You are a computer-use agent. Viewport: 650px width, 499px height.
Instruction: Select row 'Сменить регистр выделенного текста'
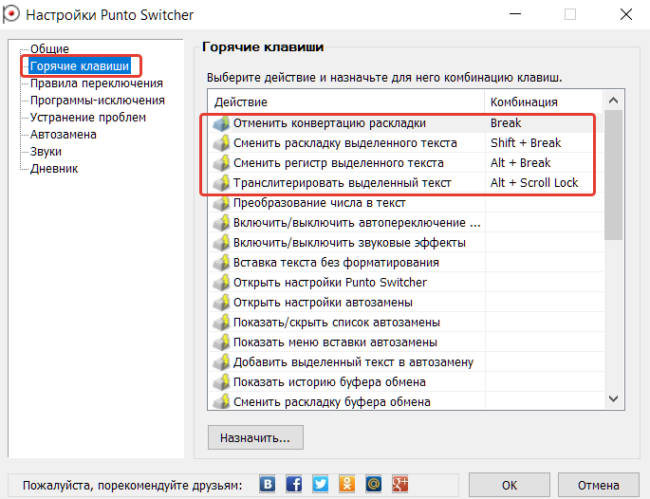tap(406, 163)
